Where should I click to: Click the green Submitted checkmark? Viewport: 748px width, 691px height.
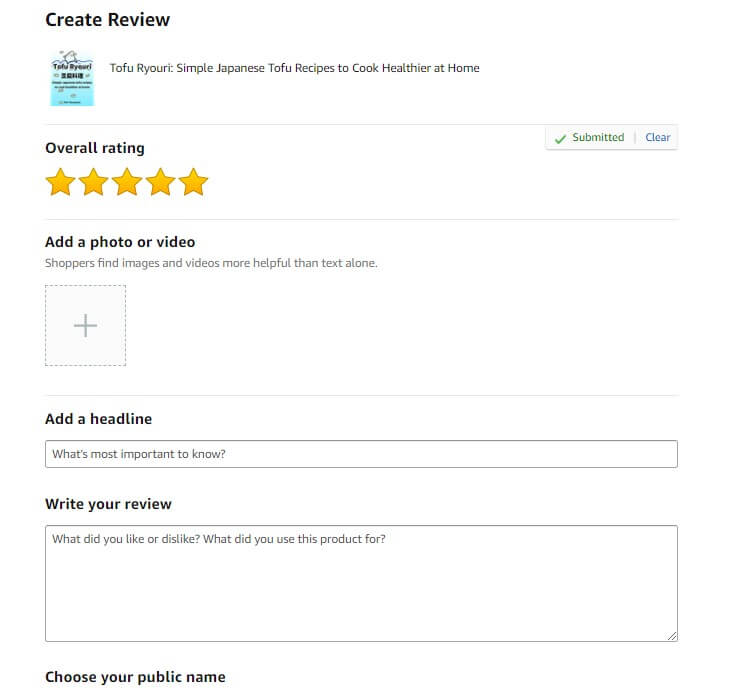(560, 138)
